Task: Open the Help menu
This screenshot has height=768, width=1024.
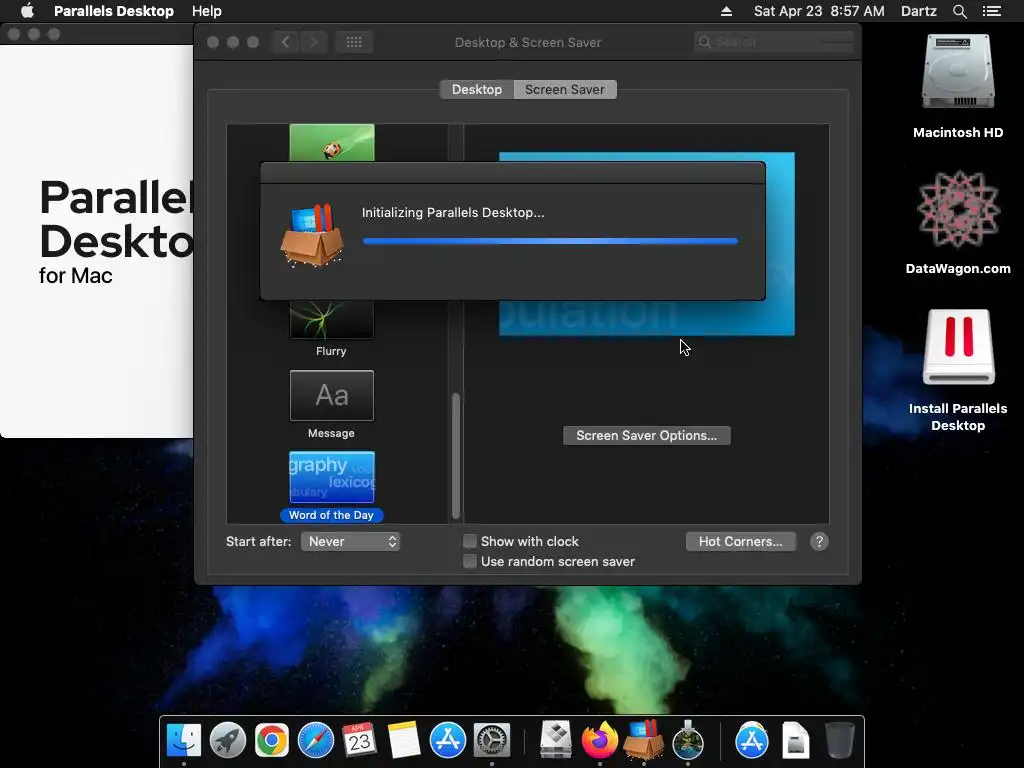Action: [206, 11]
